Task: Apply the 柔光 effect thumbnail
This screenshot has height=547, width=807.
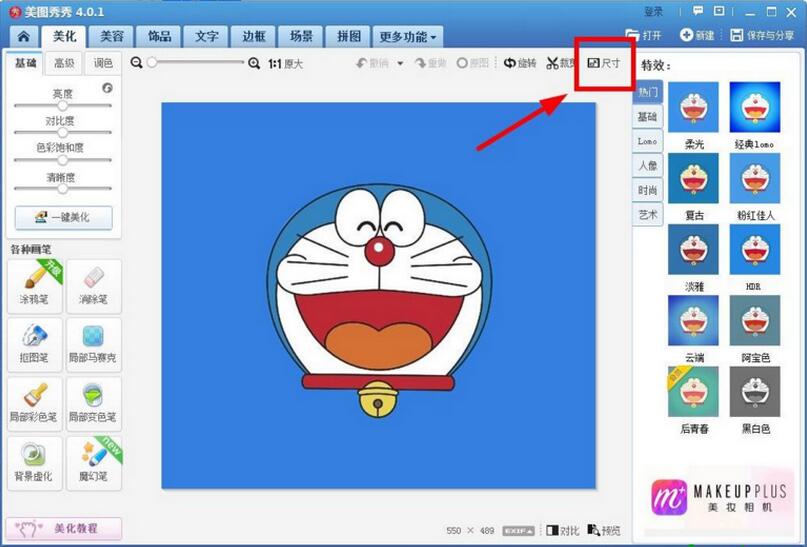Action: point(693,107)
